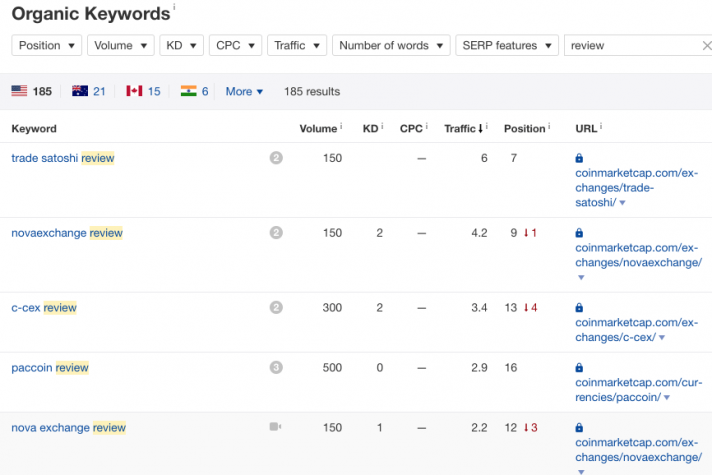712x475 pixels.
Task: Click SERP features badge for trade satoshi review
Action: 276,158
